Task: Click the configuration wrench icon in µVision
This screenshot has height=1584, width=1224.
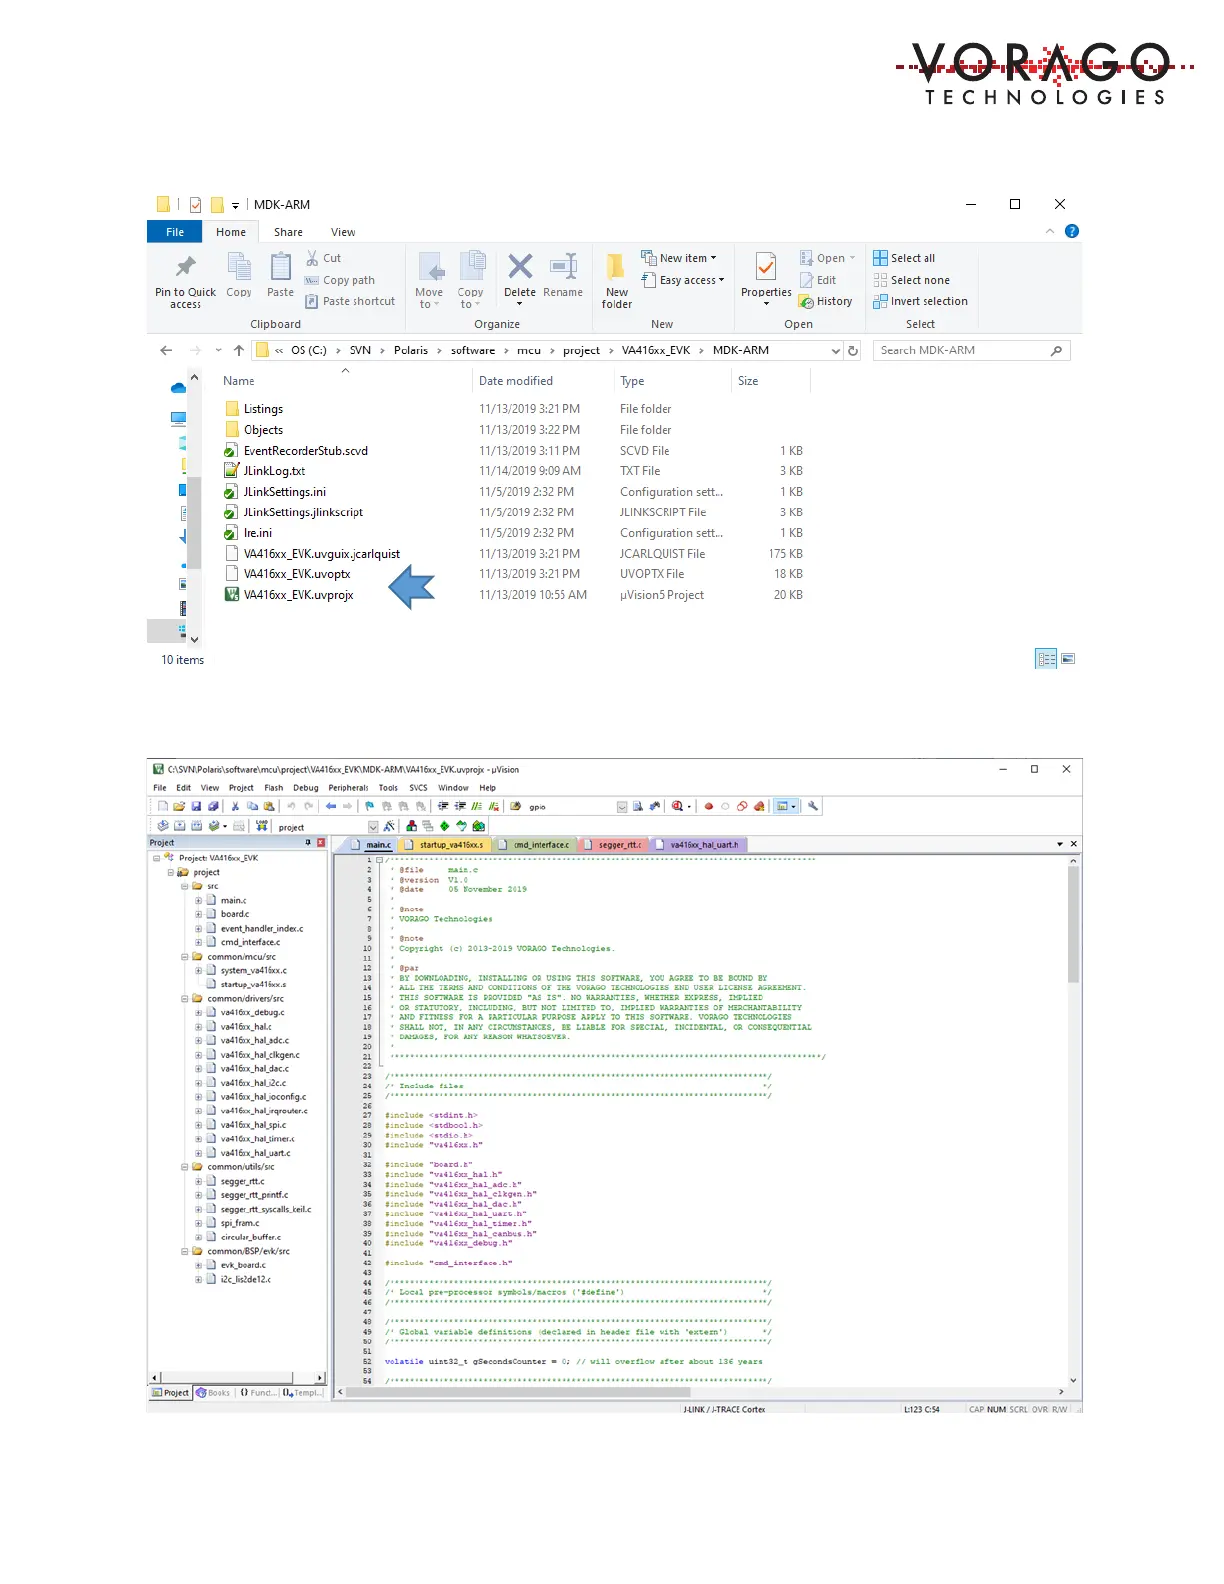Action: coord(813,806)
